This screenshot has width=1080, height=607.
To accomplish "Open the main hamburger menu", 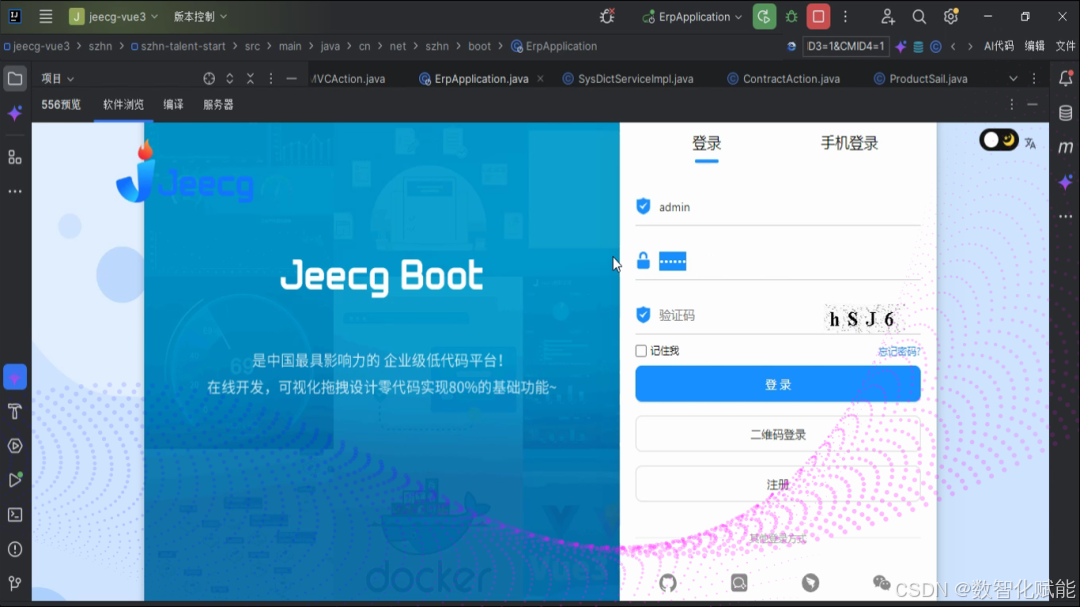I will [45, 17].
